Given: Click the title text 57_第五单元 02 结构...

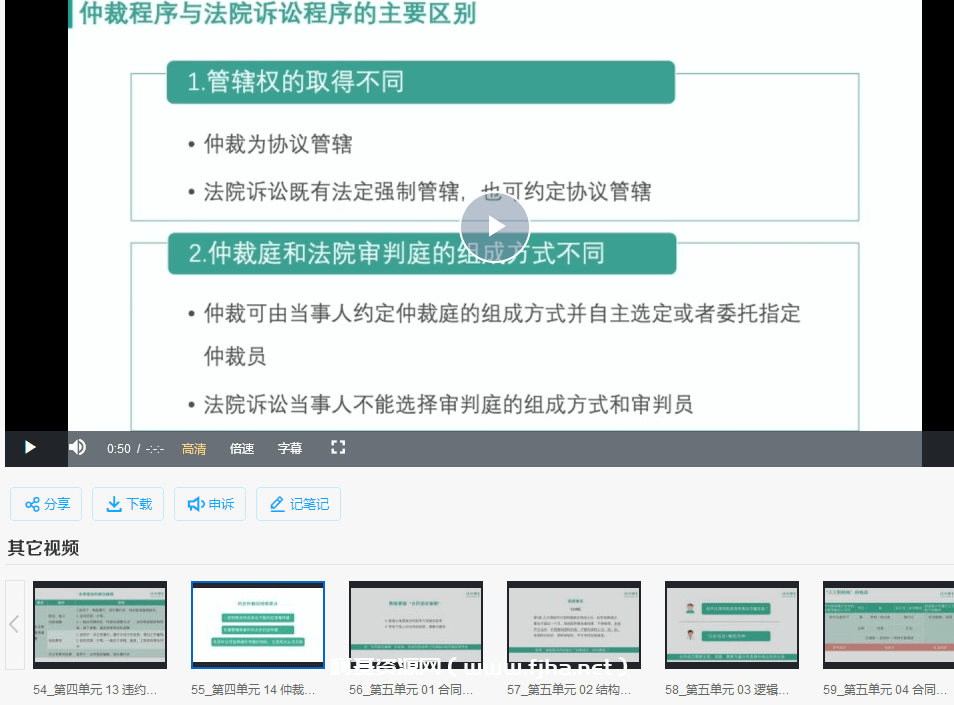Looking at the screenshot, I should point(569,690).
